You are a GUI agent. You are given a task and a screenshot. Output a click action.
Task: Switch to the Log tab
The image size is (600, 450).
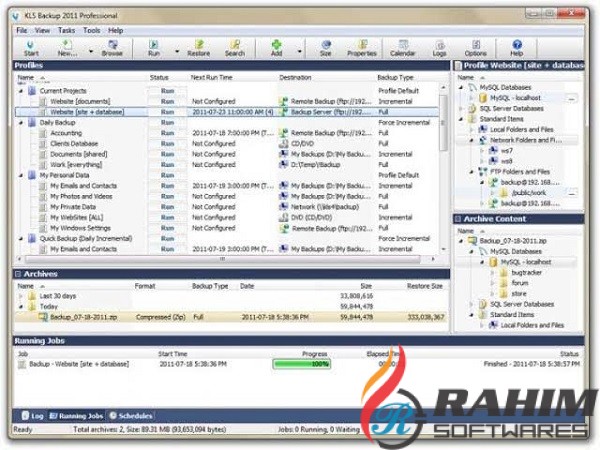coord(33,416)
